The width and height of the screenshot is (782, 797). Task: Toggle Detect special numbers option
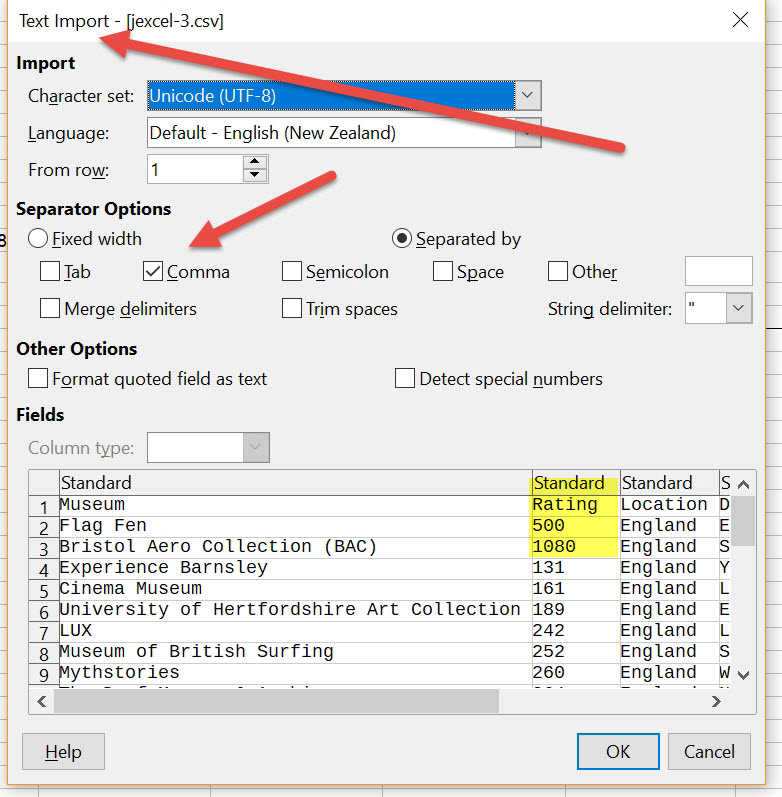point(405,379)
